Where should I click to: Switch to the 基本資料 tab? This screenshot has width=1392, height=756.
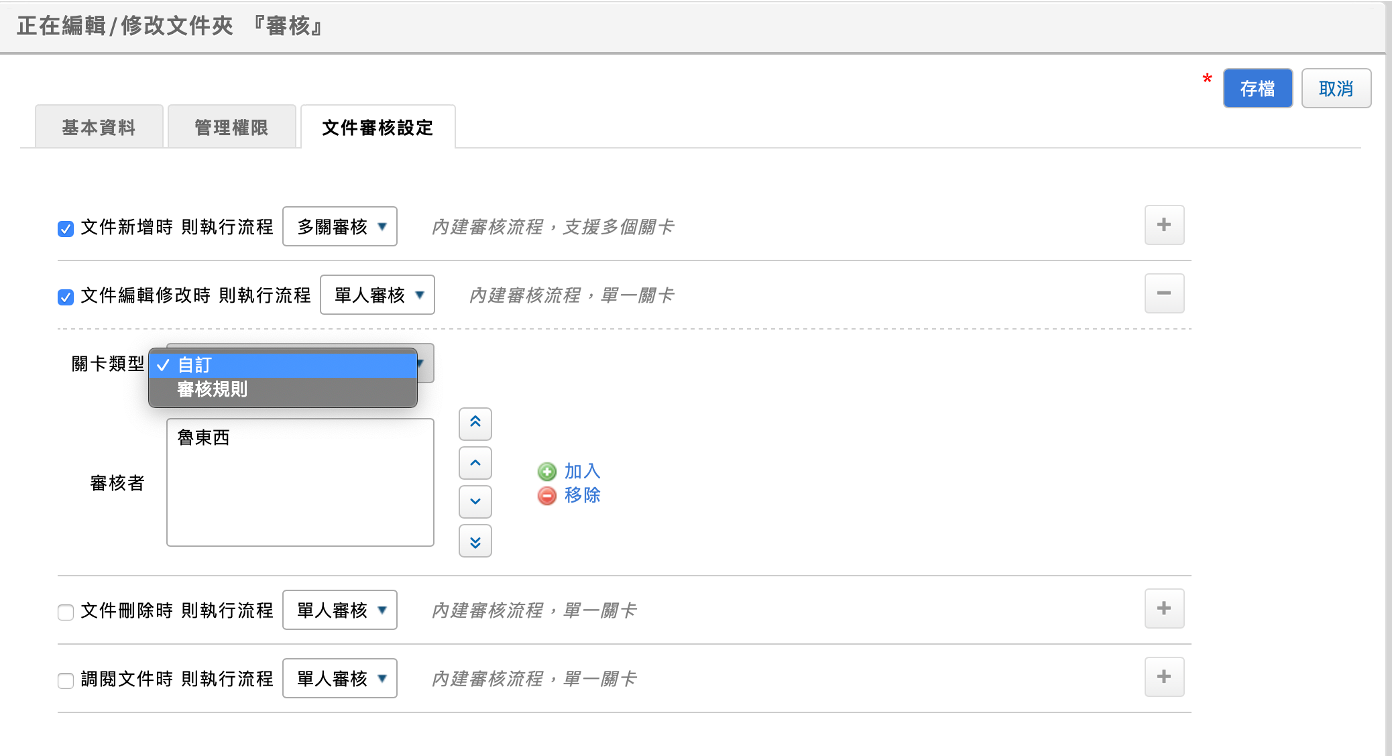click(x=98, y=128)
